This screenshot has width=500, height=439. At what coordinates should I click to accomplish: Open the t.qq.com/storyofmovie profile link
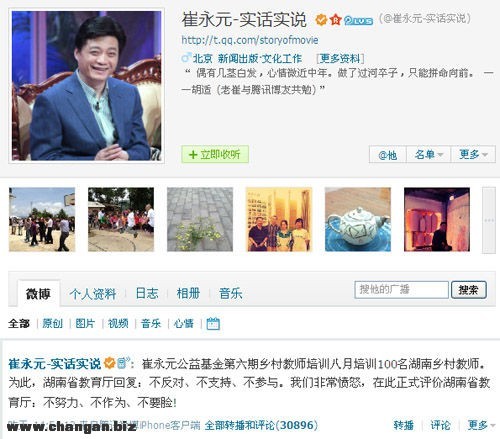tap(250, 40)
